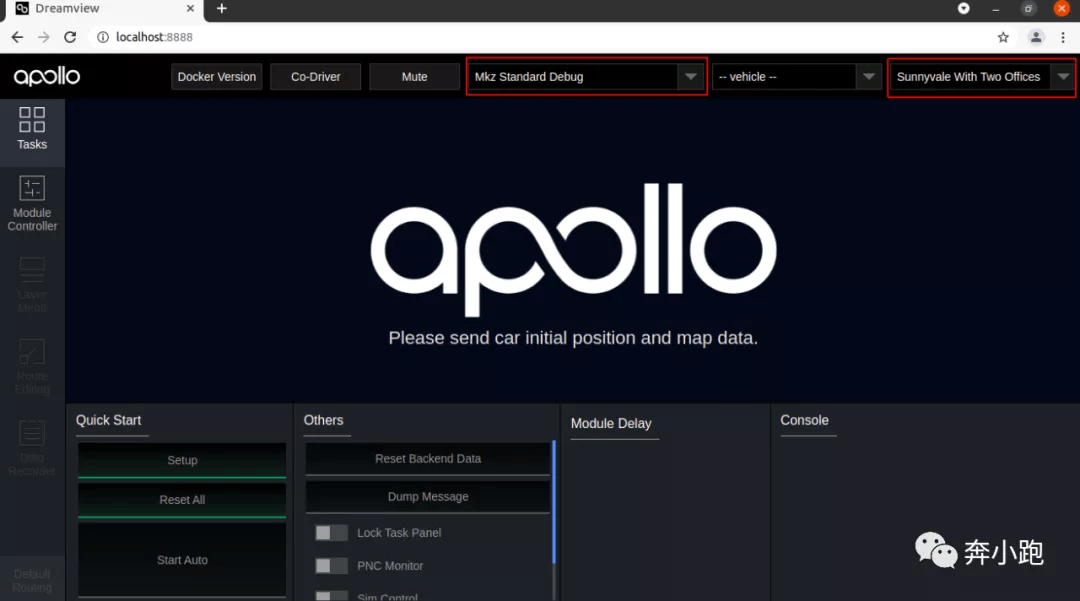
Task: Click the Reset All button
Action: point(182,500)
